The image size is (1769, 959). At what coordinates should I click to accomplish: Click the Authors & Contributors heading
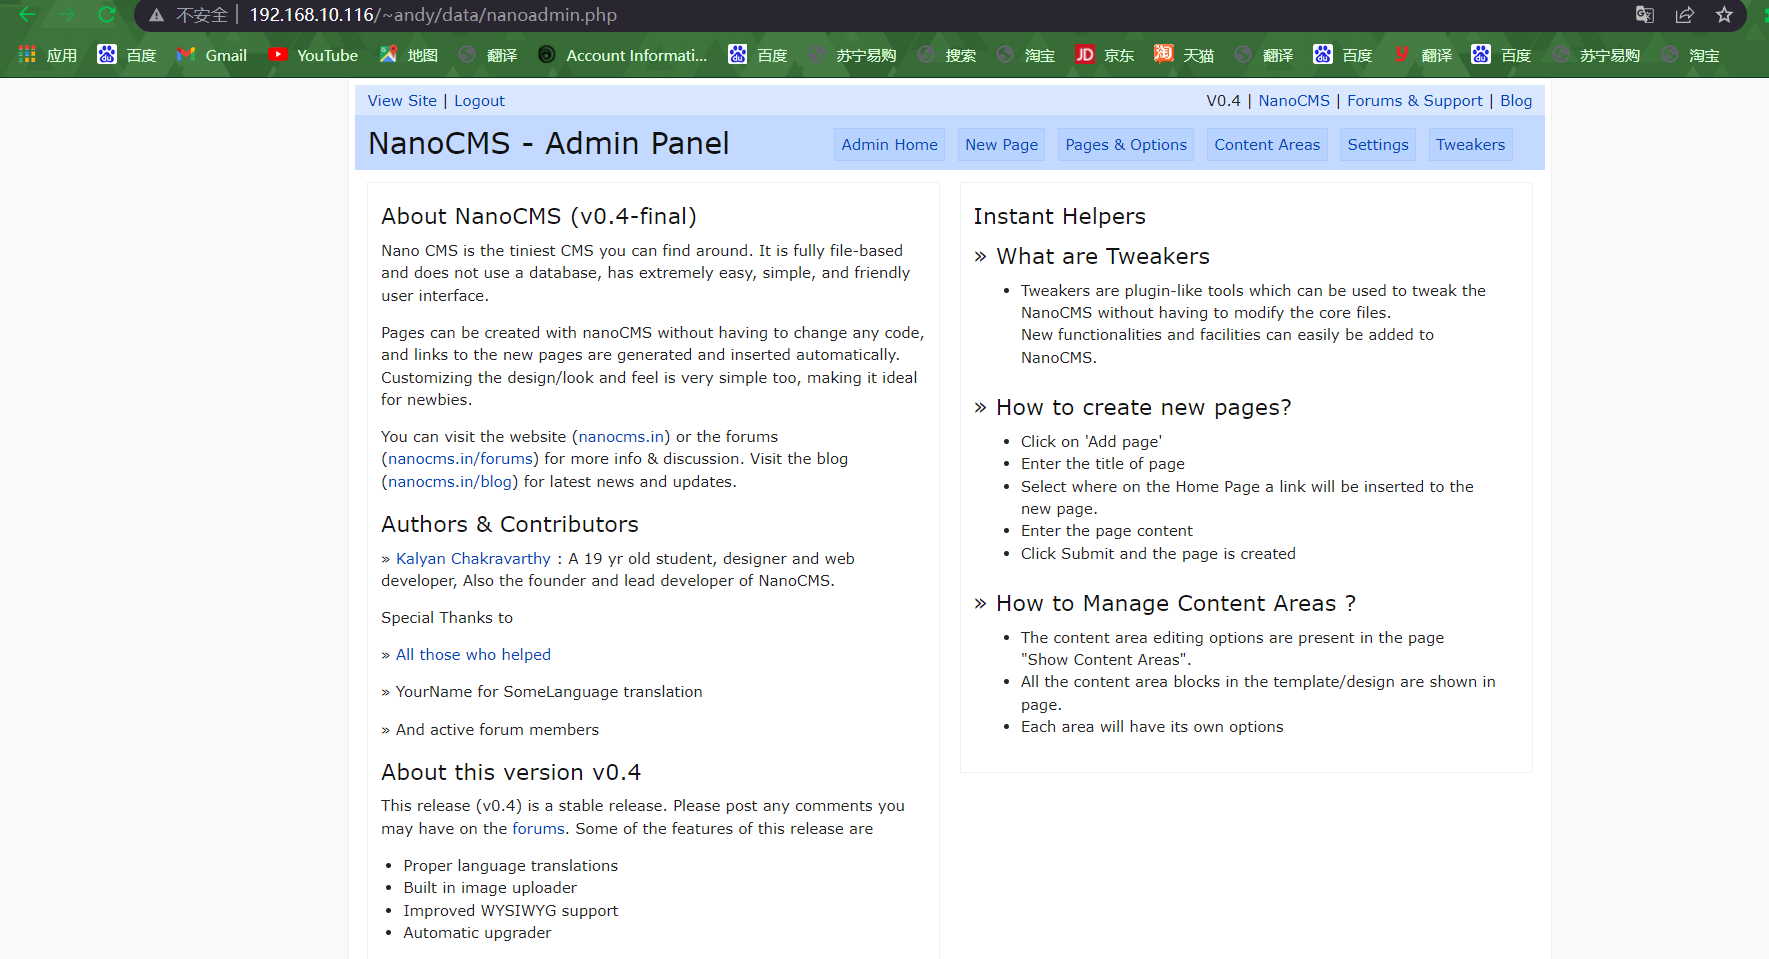click(510, 524)
